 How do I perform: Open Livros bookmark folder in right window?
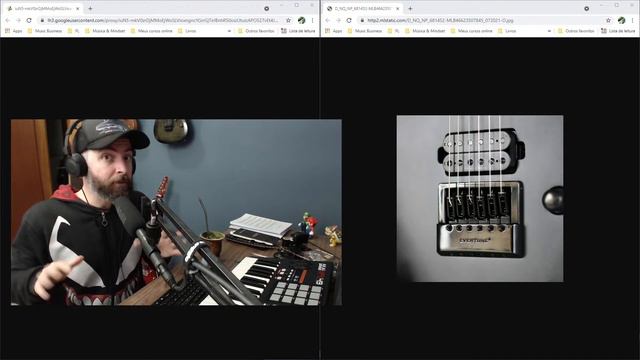[507, 31]
